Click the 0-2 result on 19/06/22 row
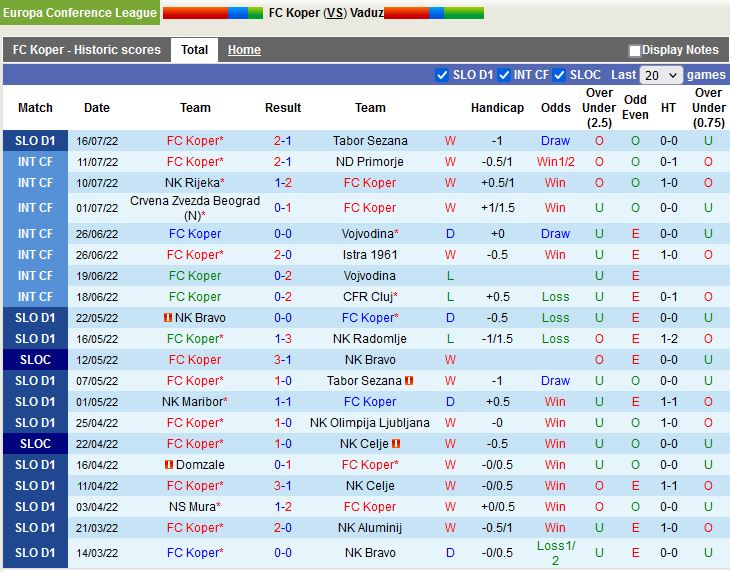 (283, 276)
